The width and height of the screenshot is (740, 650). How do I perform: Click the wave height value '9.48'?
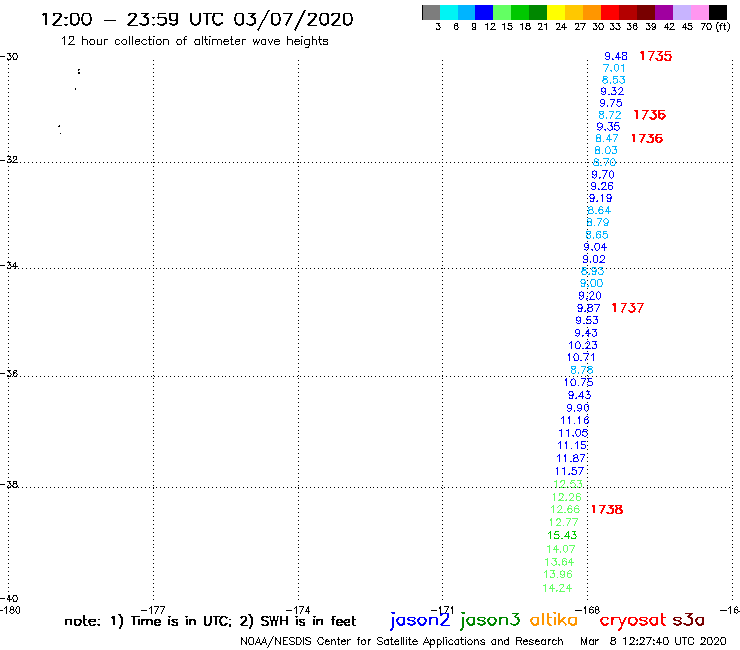click(x=616, y=56)
